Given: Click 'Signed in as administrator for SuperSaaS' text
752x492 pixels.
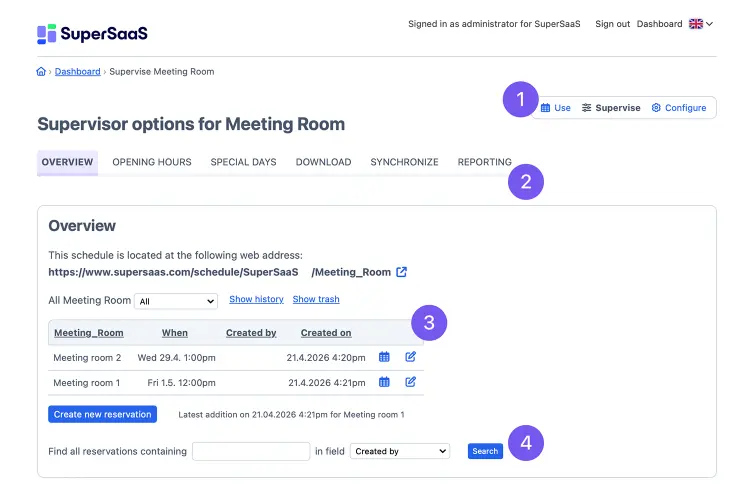Looking at the screenshot, I should click(x=494, y=24).
